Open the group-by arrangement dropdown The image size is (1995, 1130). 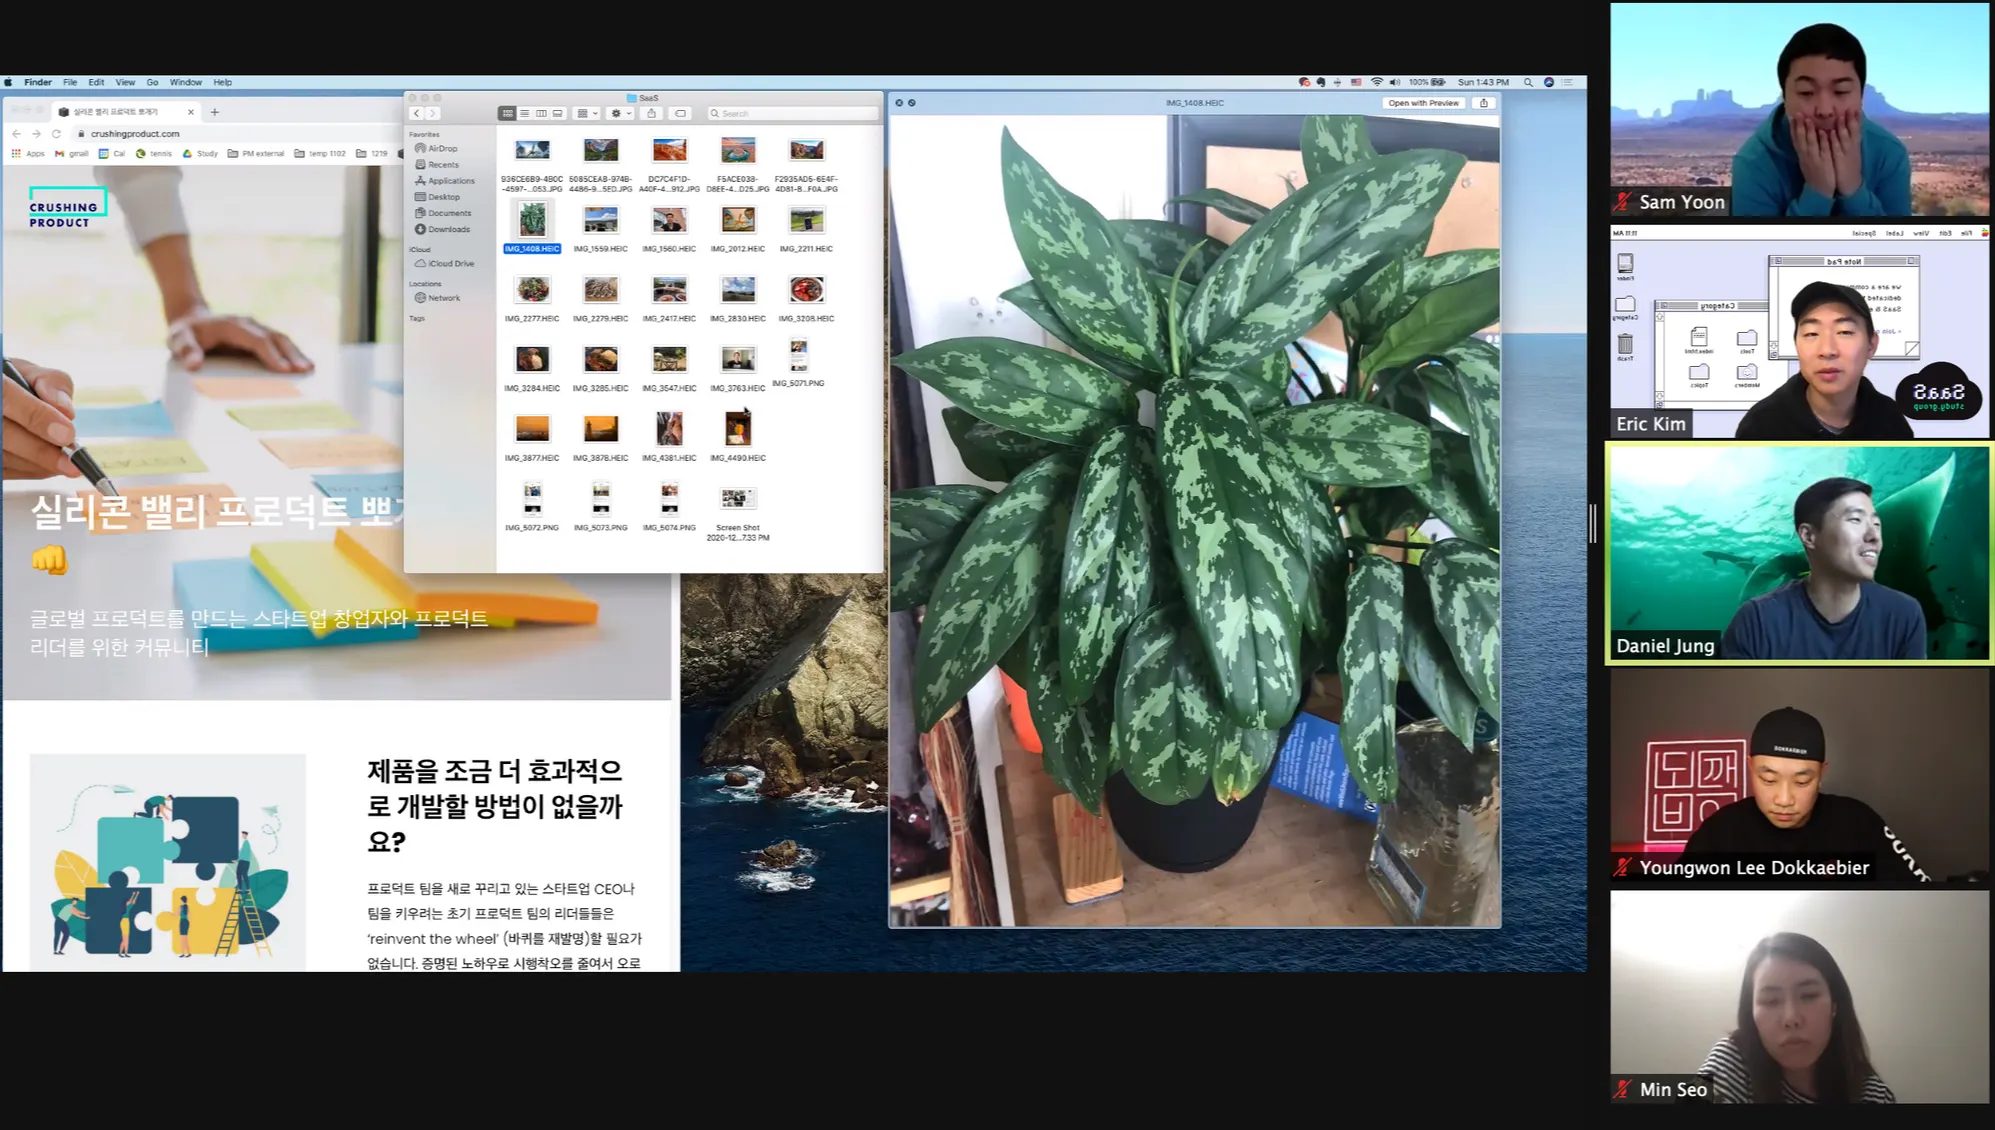click(x=587, y=113)
